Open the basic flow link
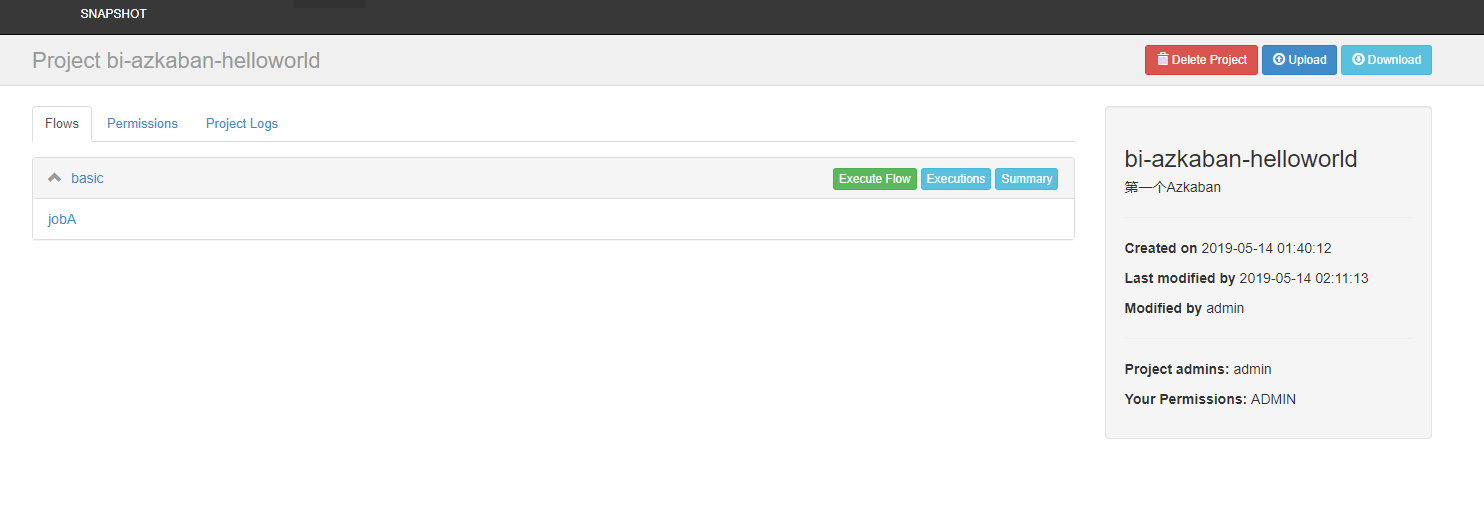Image resolution: width=1484 pixels, height=513 pixels. [x=87, y=178]
